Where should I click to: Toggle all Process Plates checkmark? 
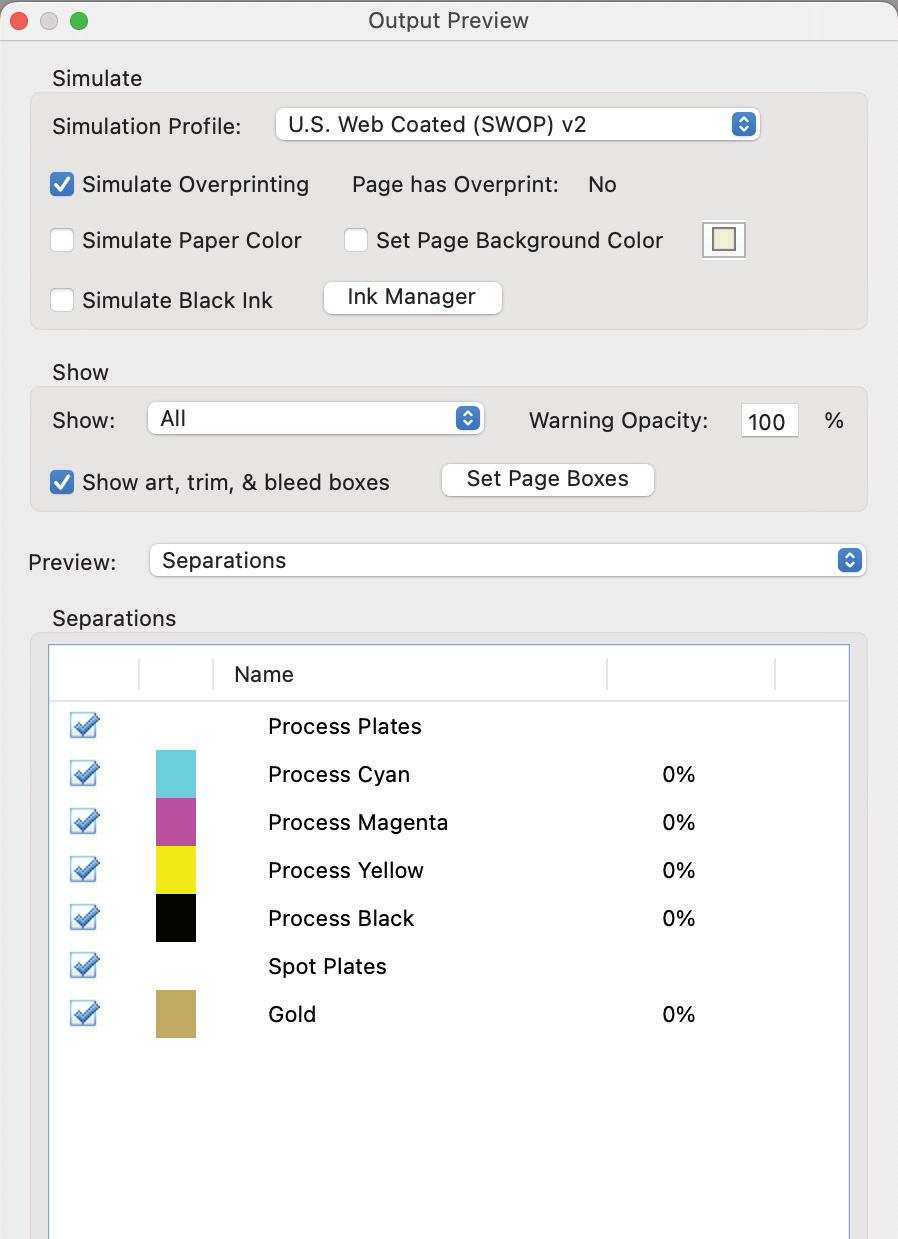point(85,725)
